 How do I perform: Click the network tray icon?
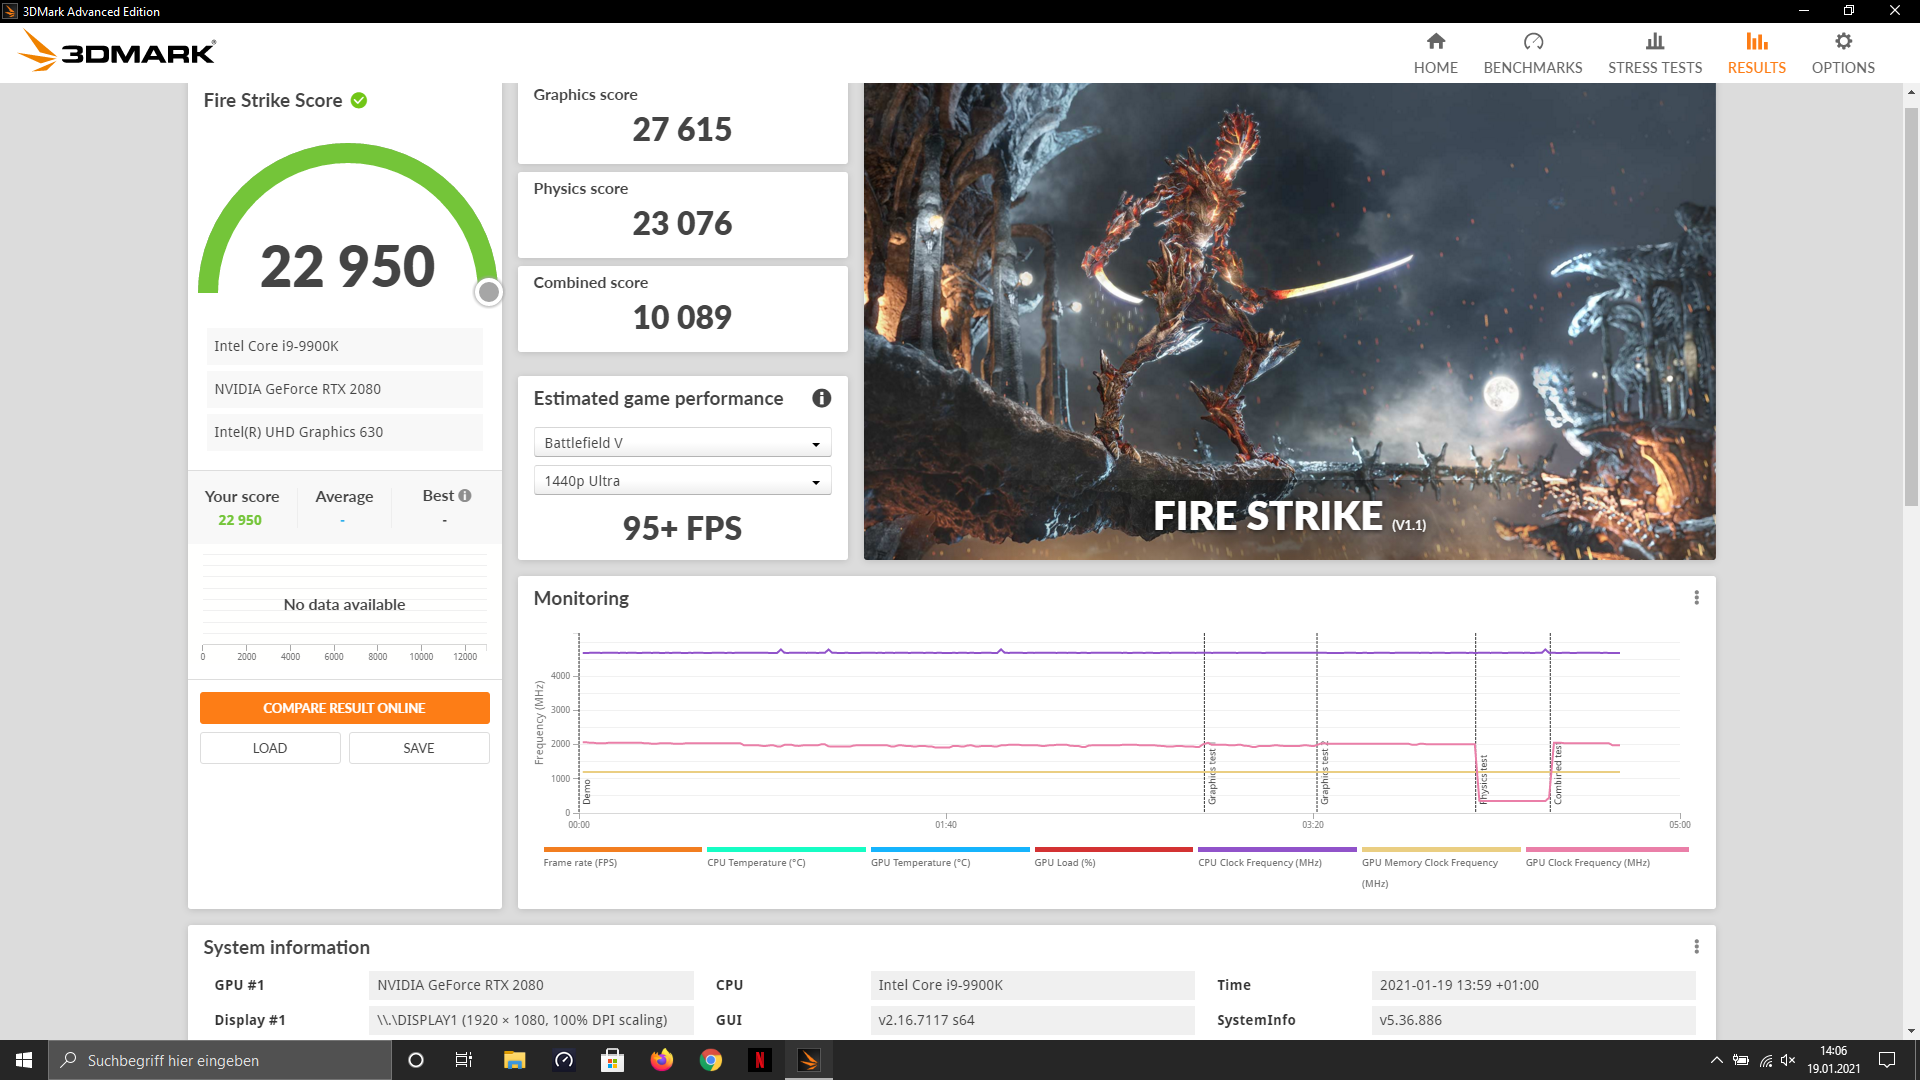pyautogui.click(x=1765, y=1060)
